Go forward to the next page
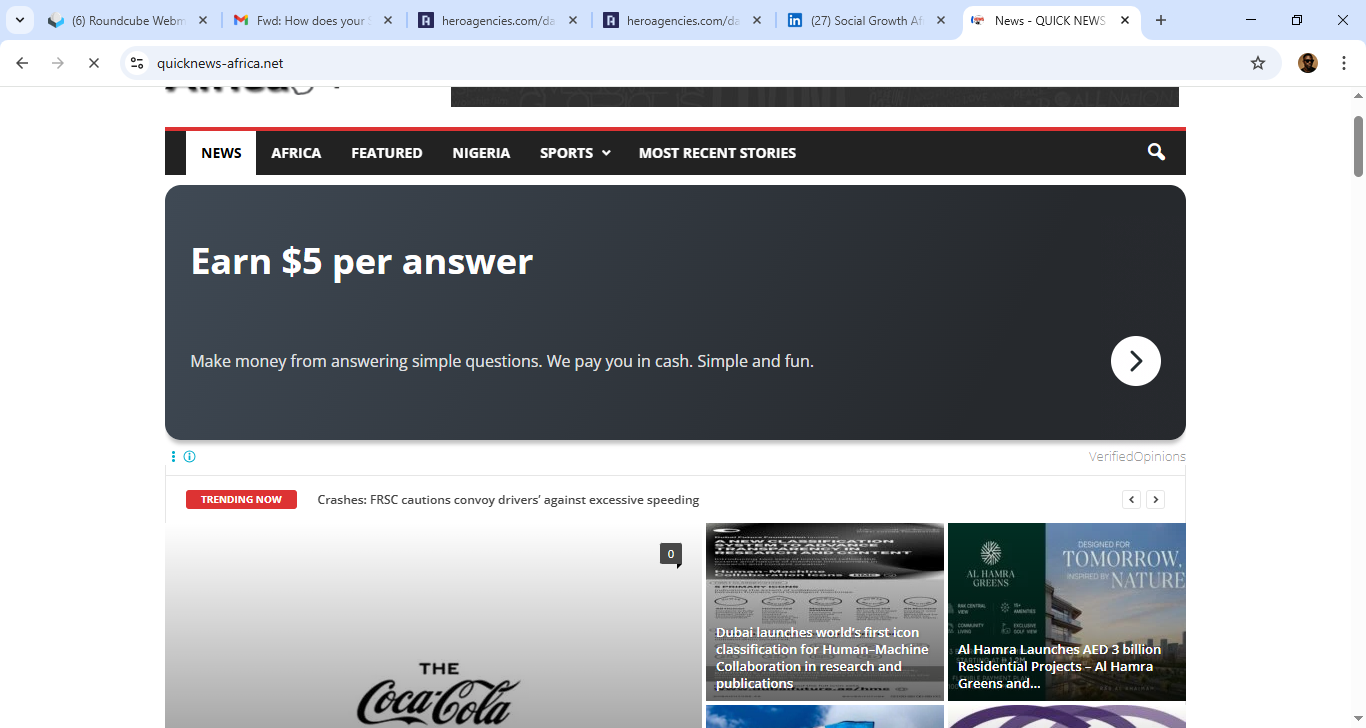Viewport: 1366px width, 728px height. tap(58, 63)
